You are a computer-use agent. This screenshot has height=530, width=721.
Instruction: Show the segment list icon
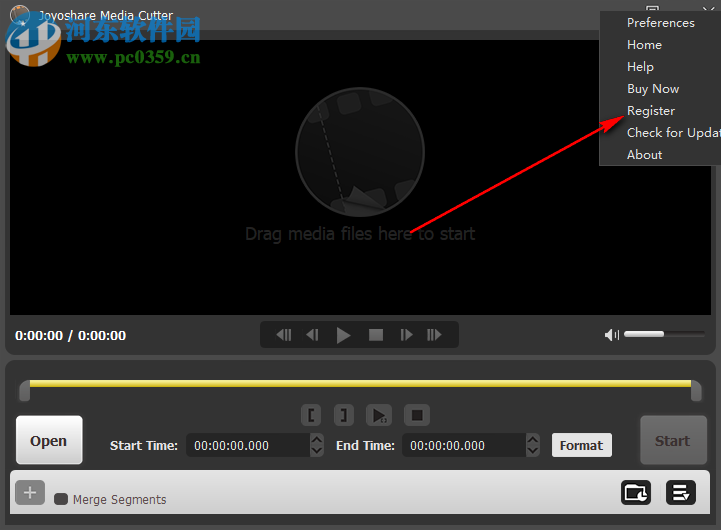[681, 493]
